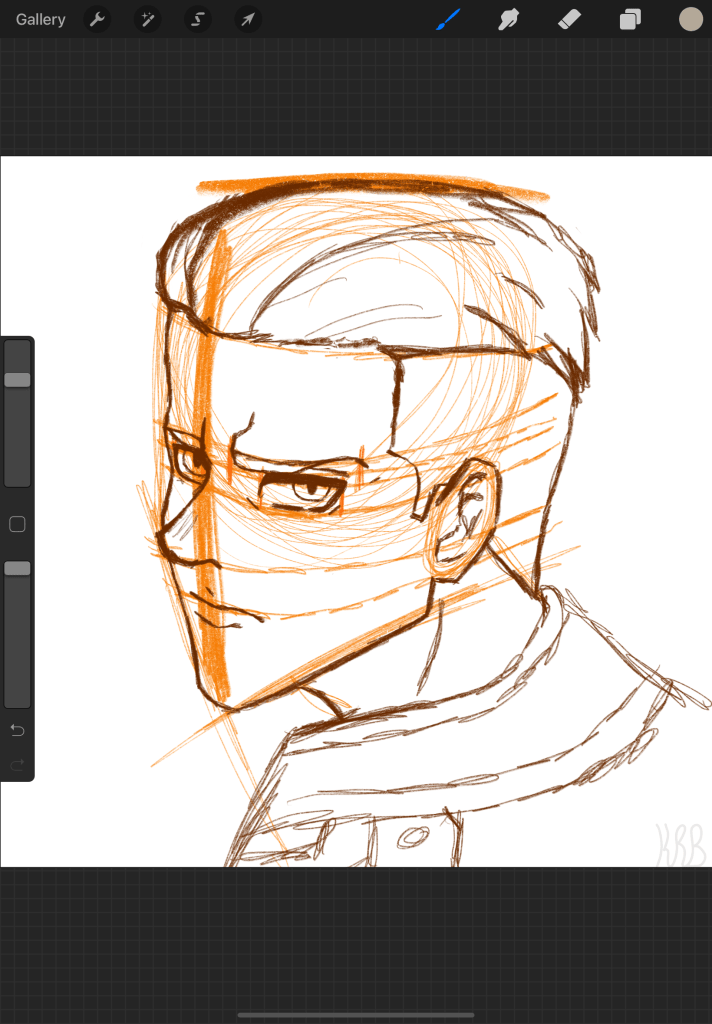712x1024 pixels.
Task: Select the Eraser tool
Action: [569, 20]
